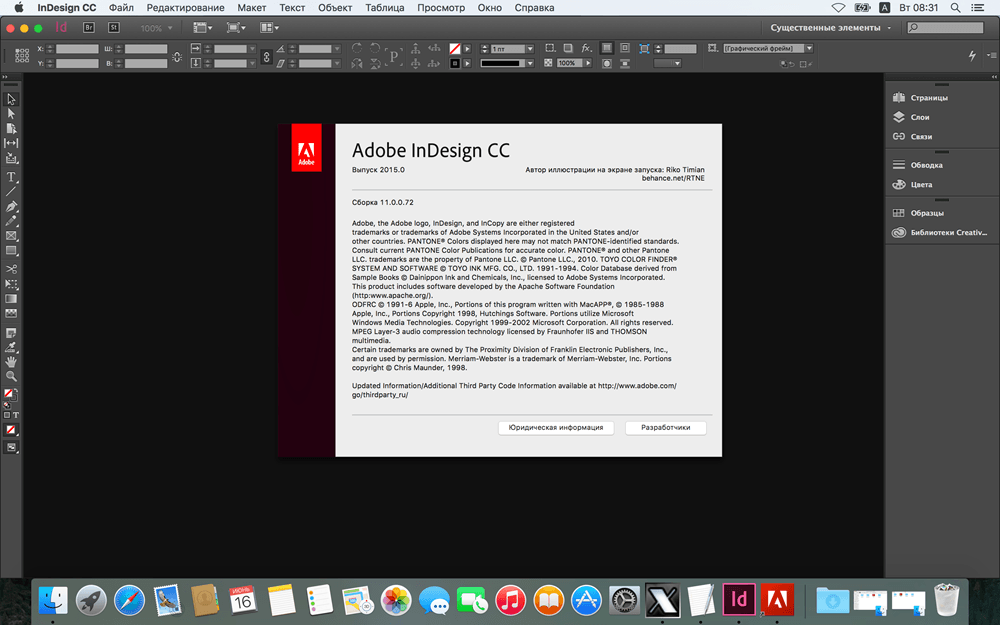Open the Макет menu

click(x=251, y=8)
